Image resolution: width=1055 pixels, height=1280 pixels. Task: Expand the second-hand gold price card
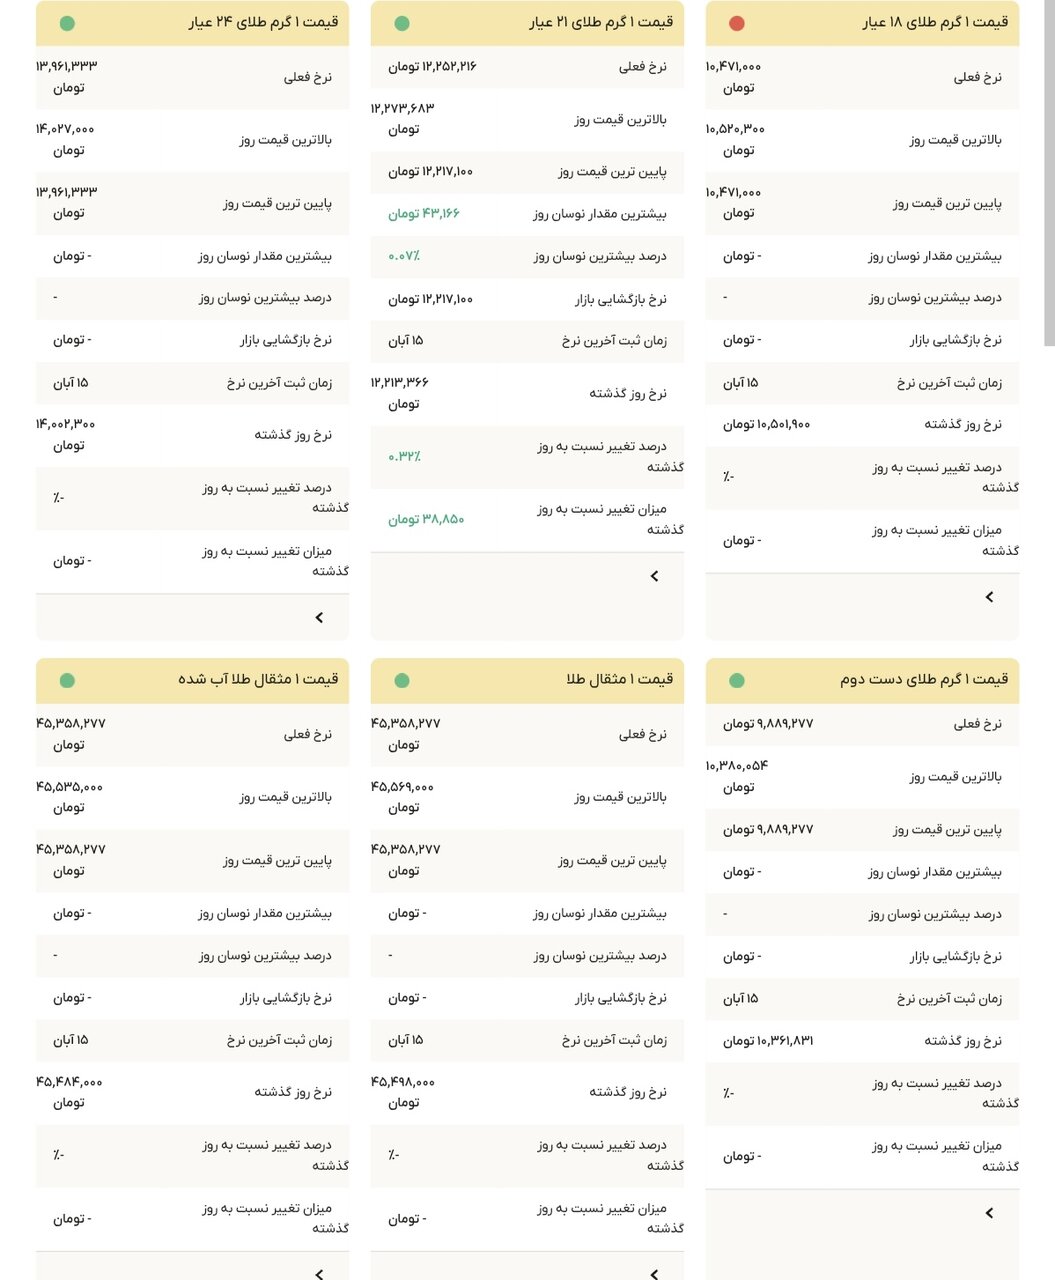point(988,1213)
